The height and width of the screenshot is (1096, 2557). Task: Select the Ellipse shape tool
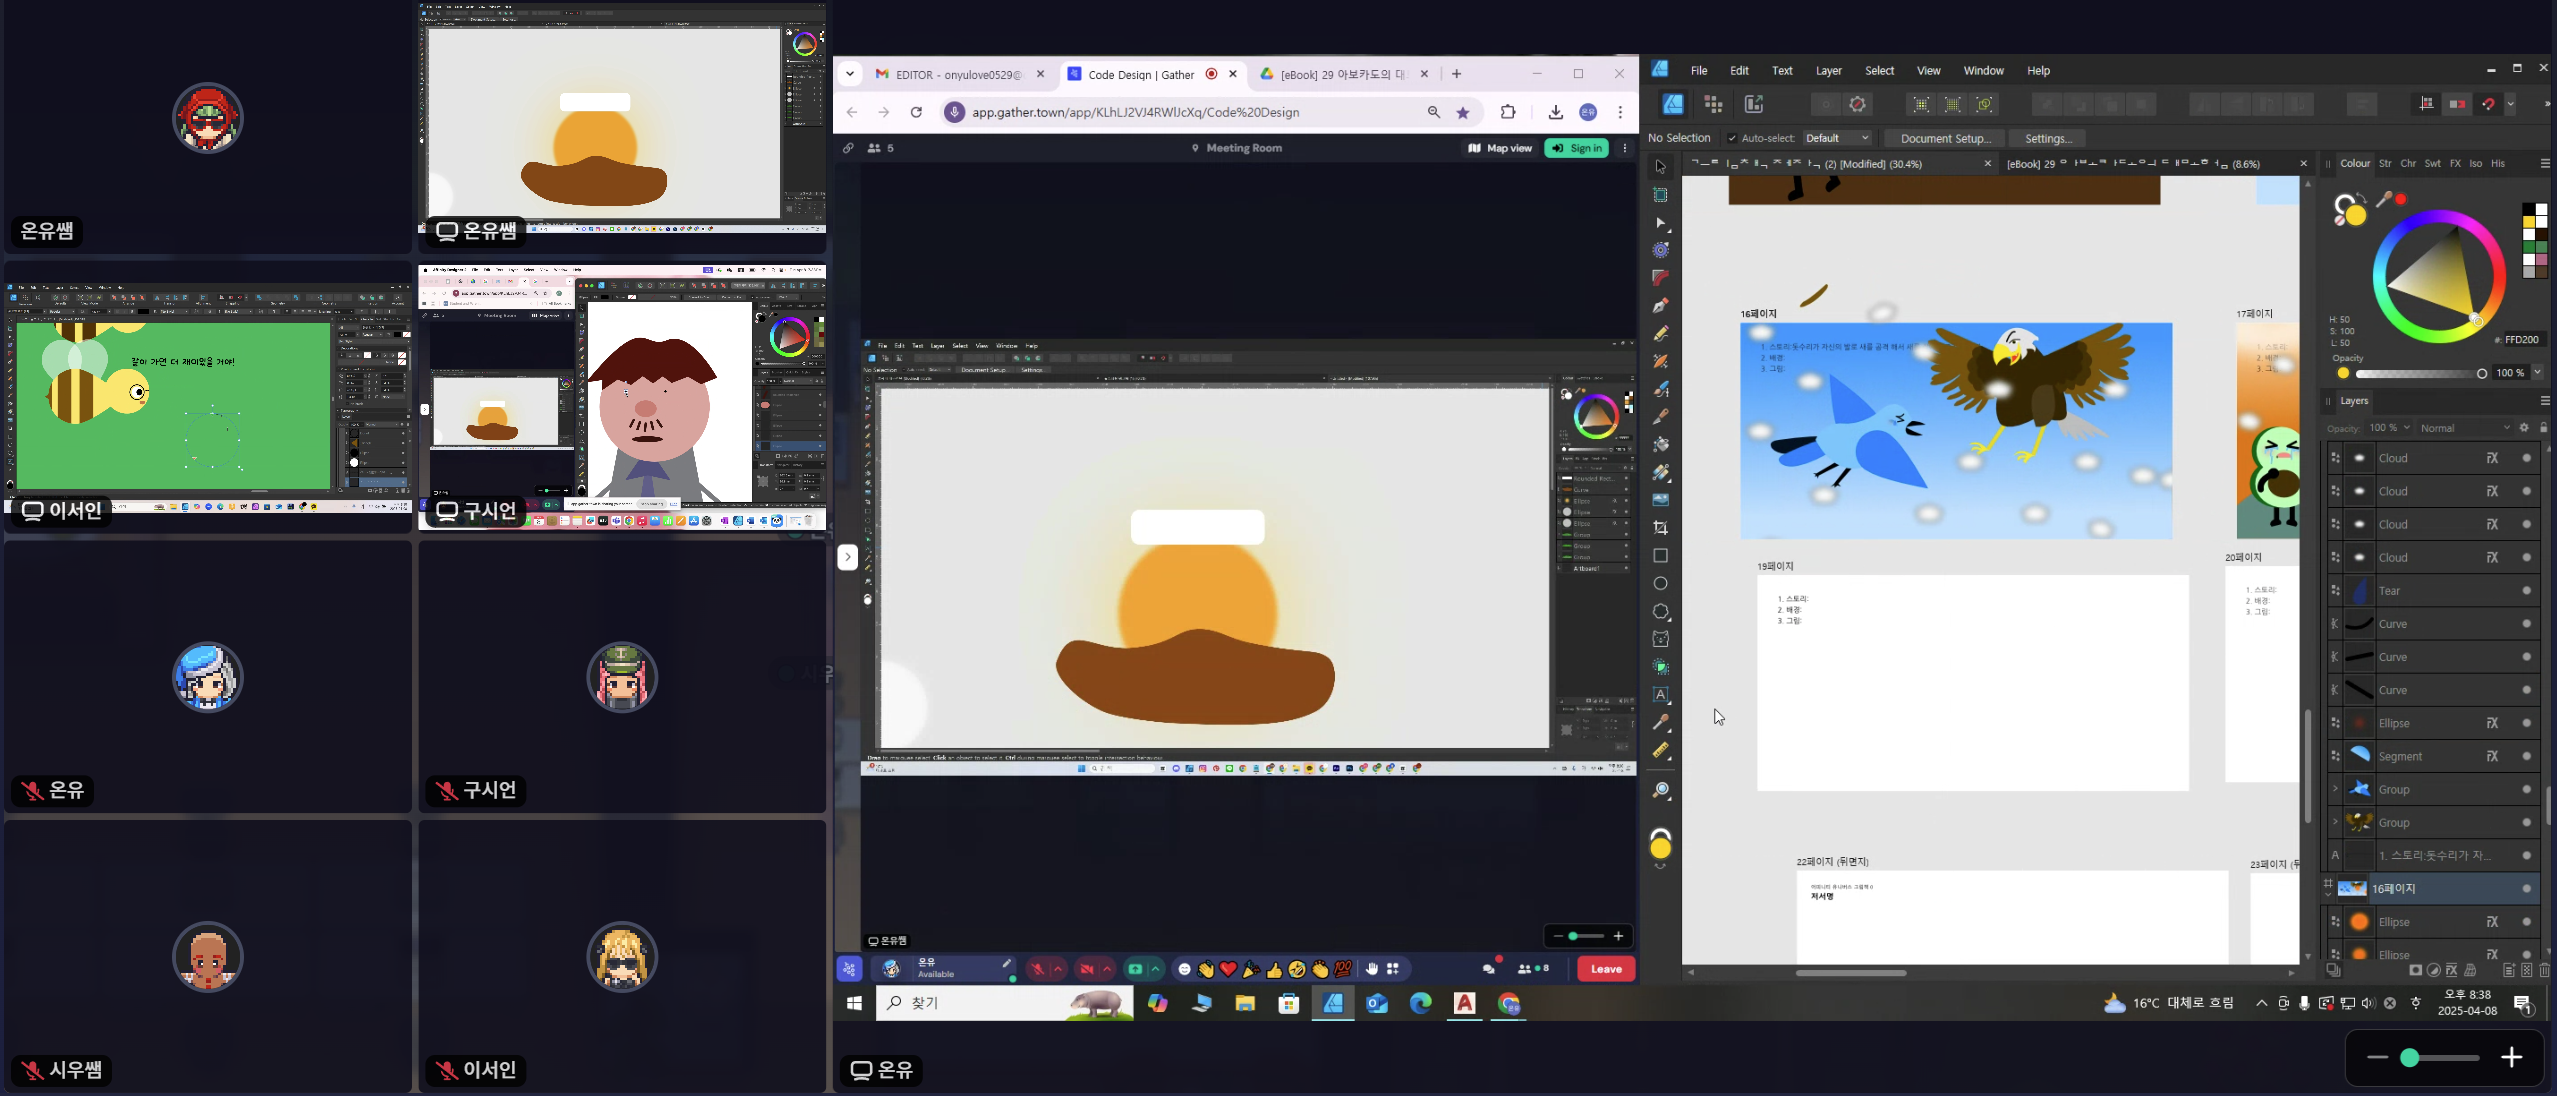1660,584
